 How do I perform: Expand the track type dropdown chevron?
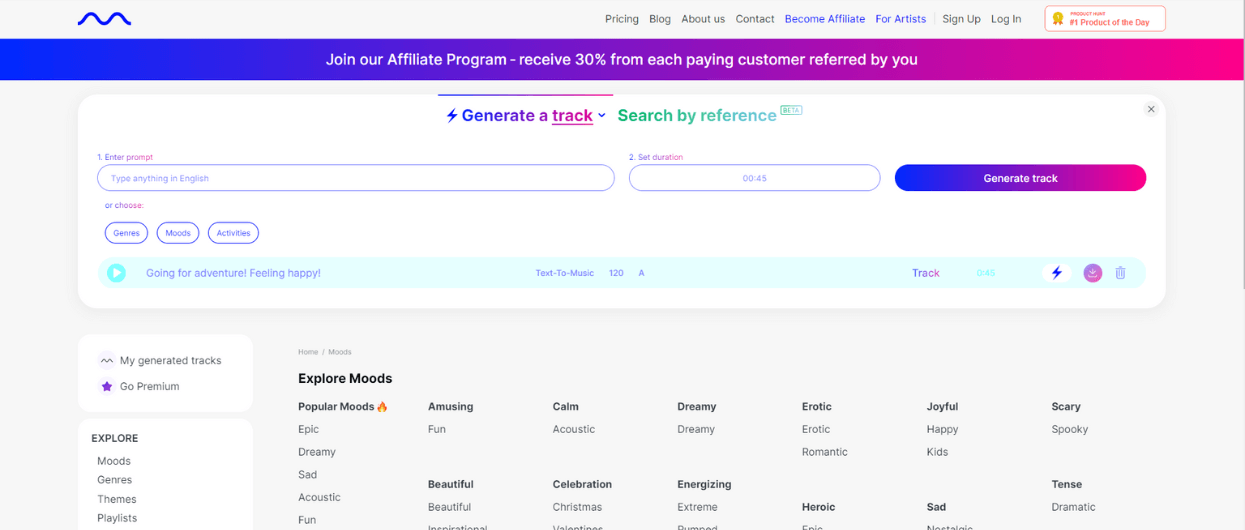tap(602, 116)
